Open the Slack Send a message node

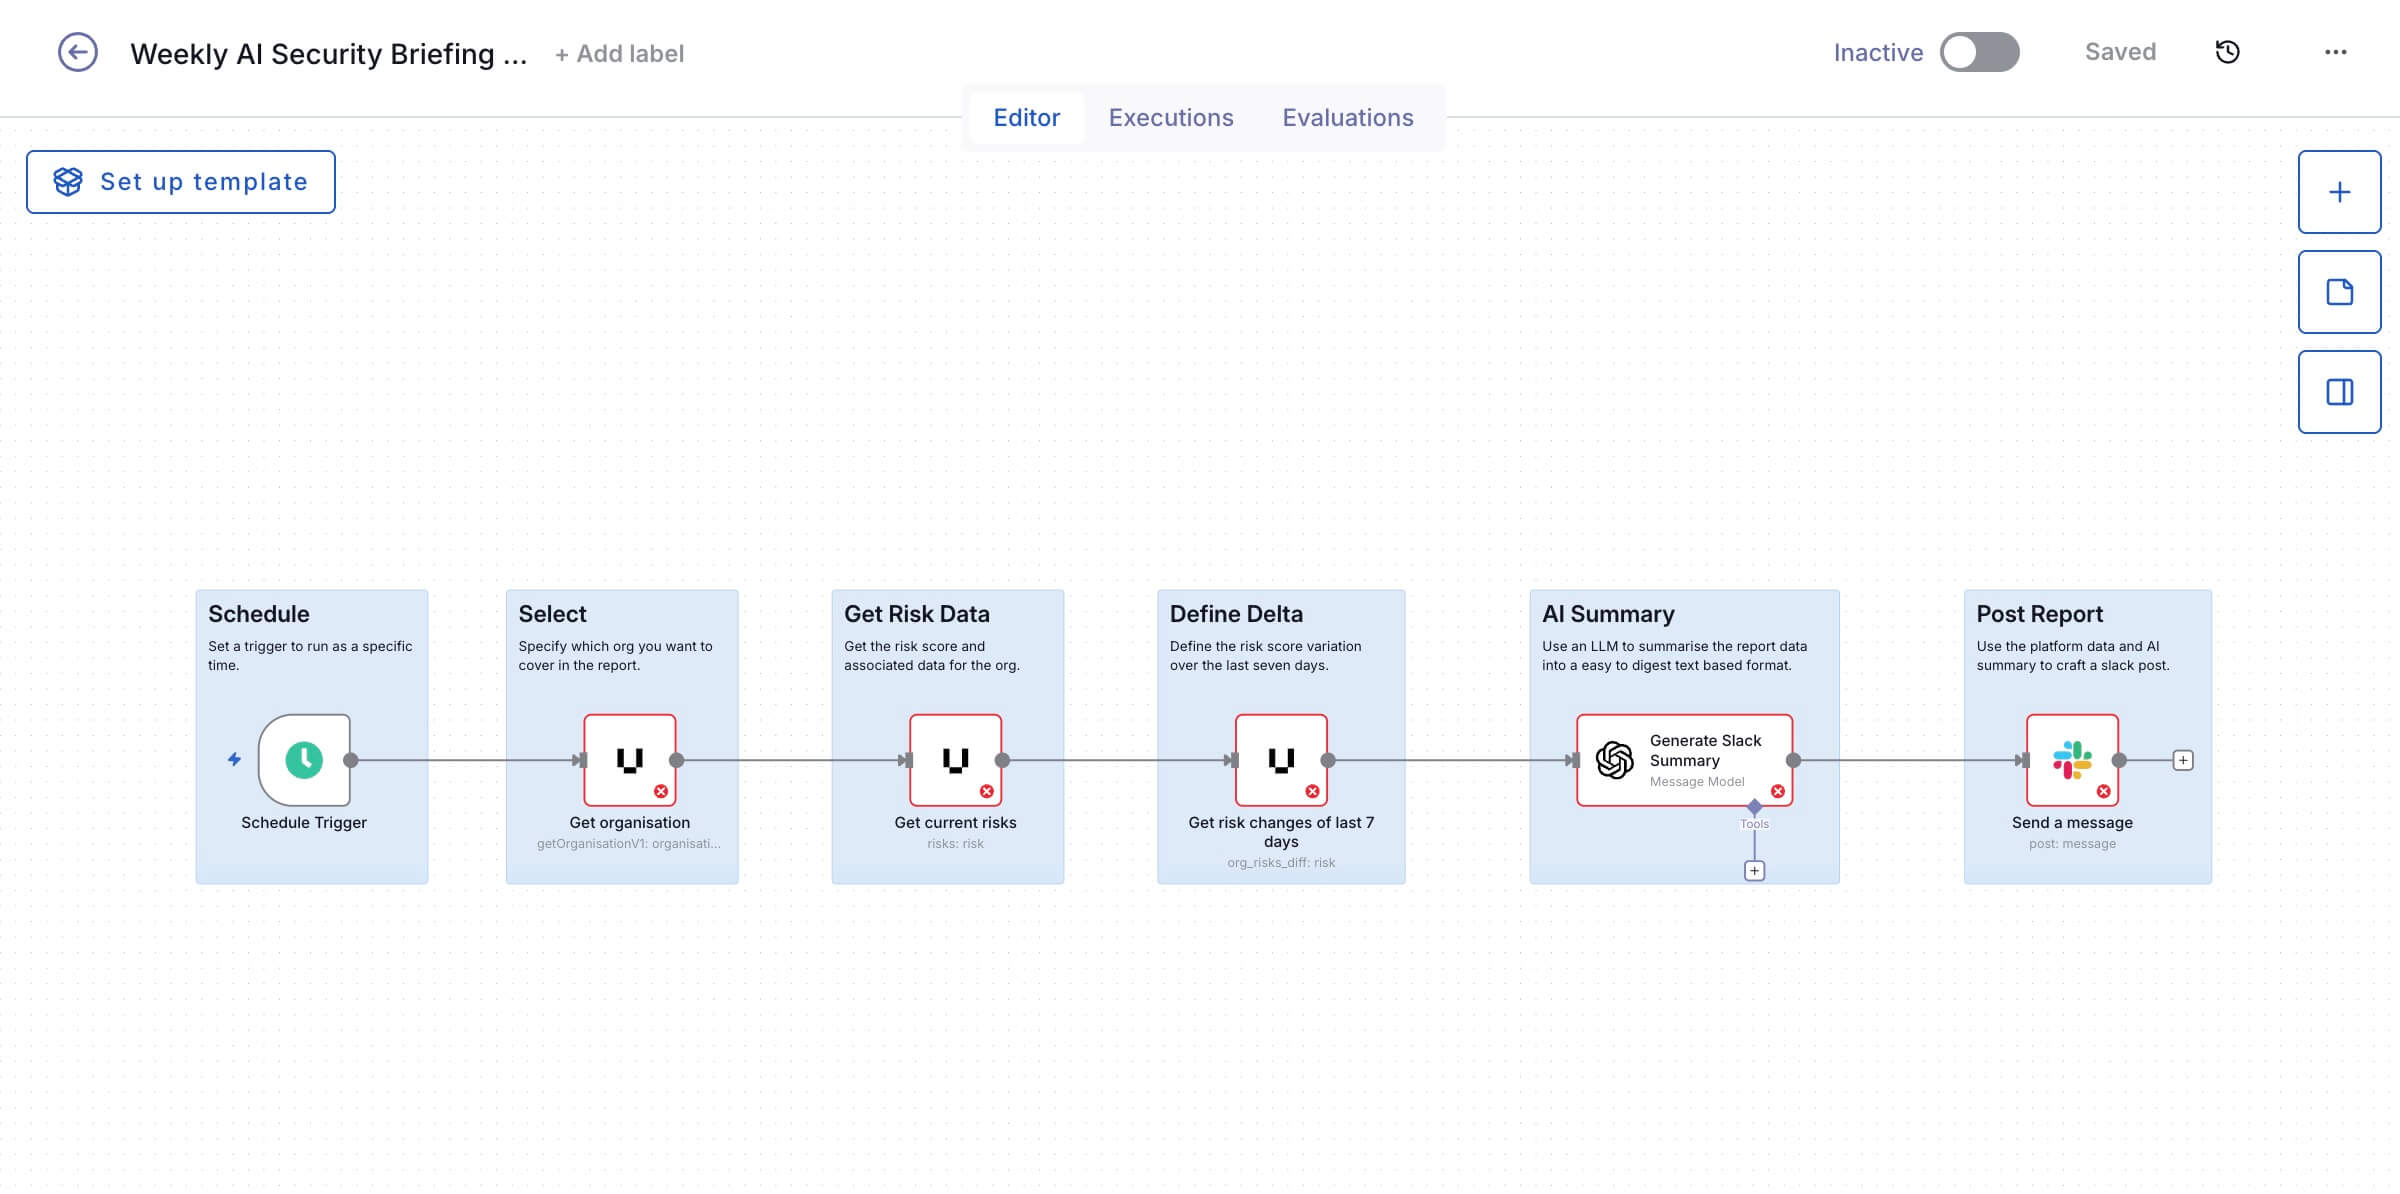point(2071,760)
